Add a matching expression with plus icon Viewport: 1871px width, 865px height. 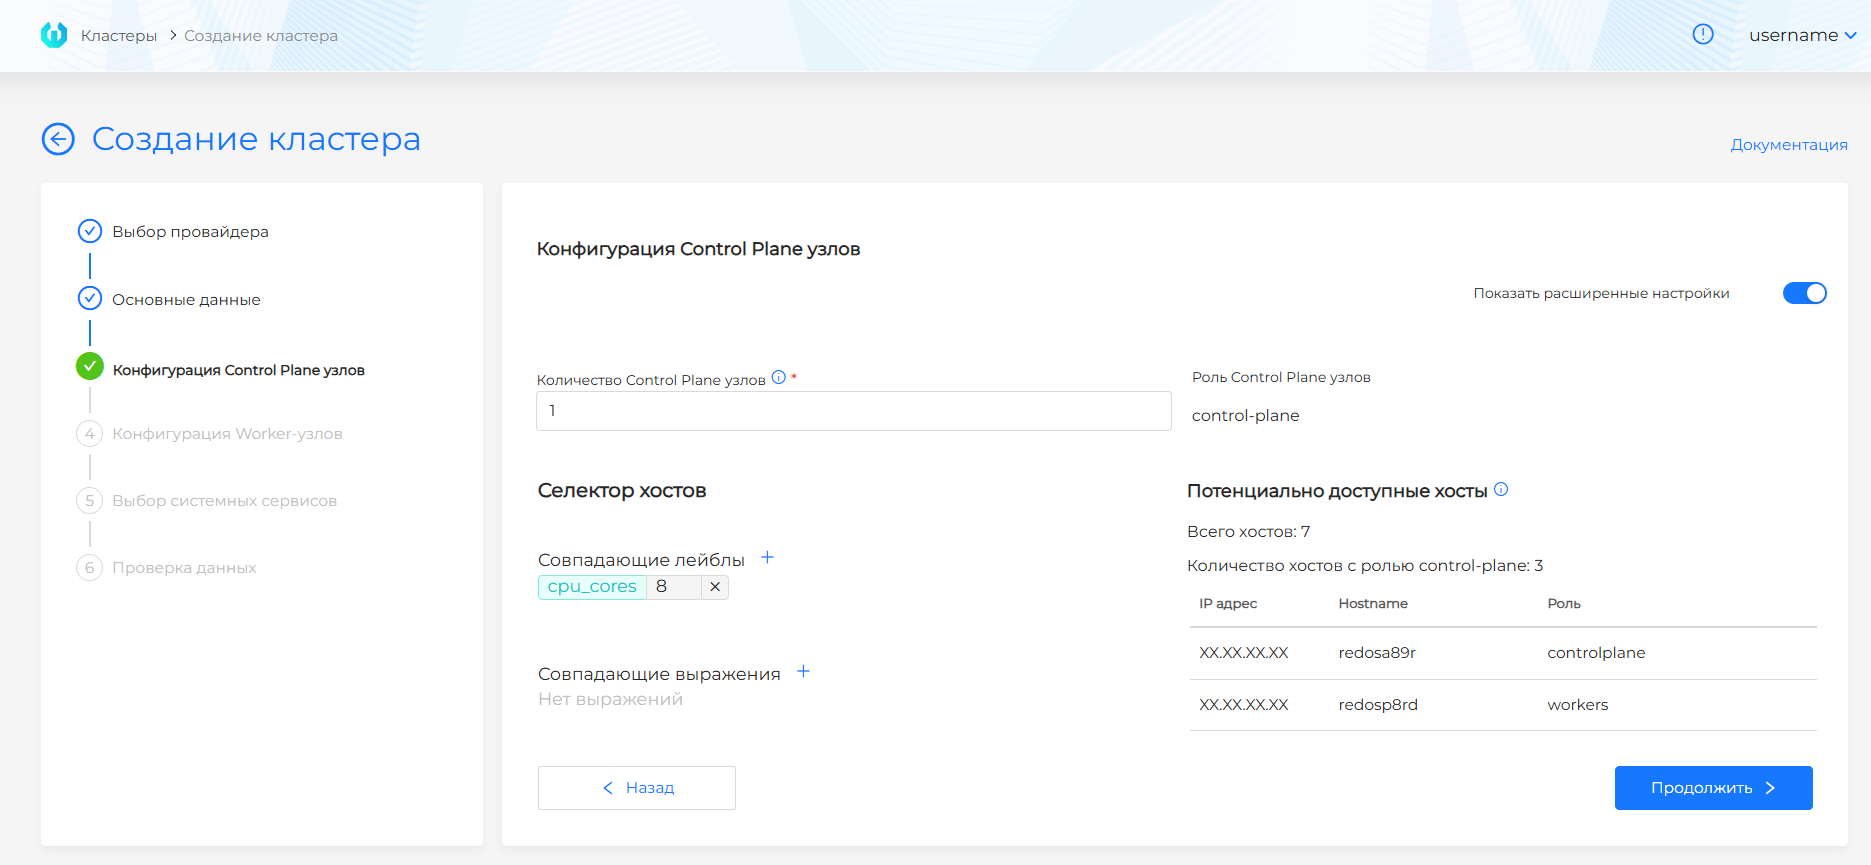click(x=803, y=672)
